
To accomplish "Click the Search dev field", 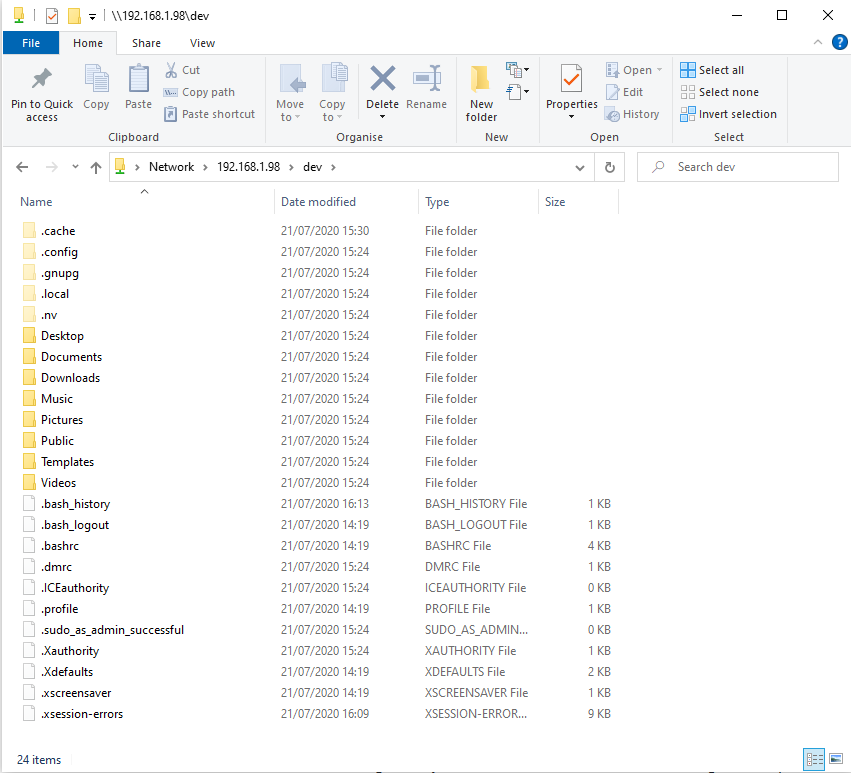I will pyautogui.click(x=738, y=167).
